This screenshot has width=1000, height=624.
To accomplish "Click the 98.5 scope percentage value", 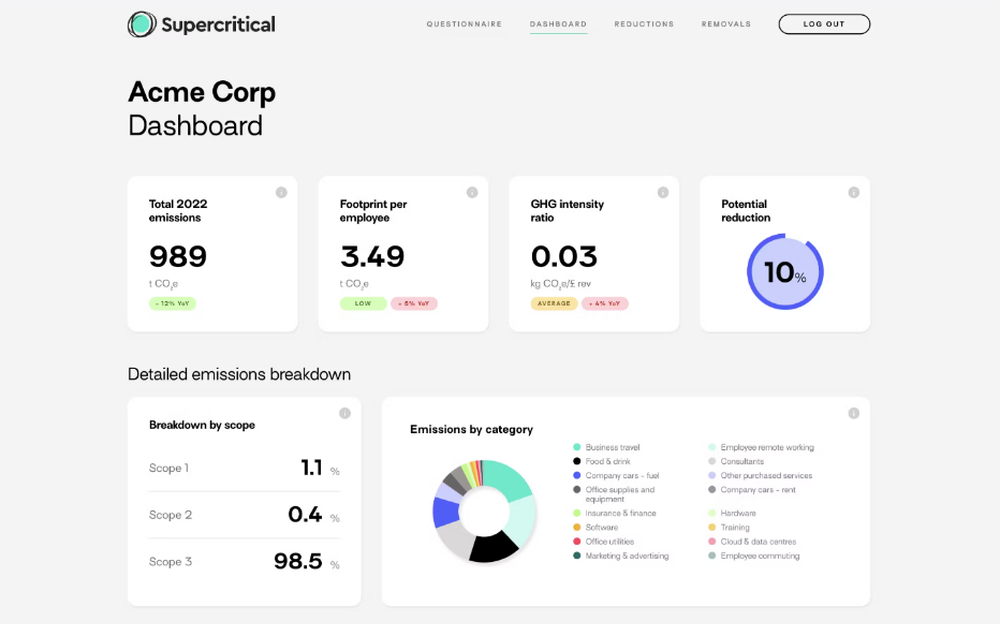I will coord(298,561).
